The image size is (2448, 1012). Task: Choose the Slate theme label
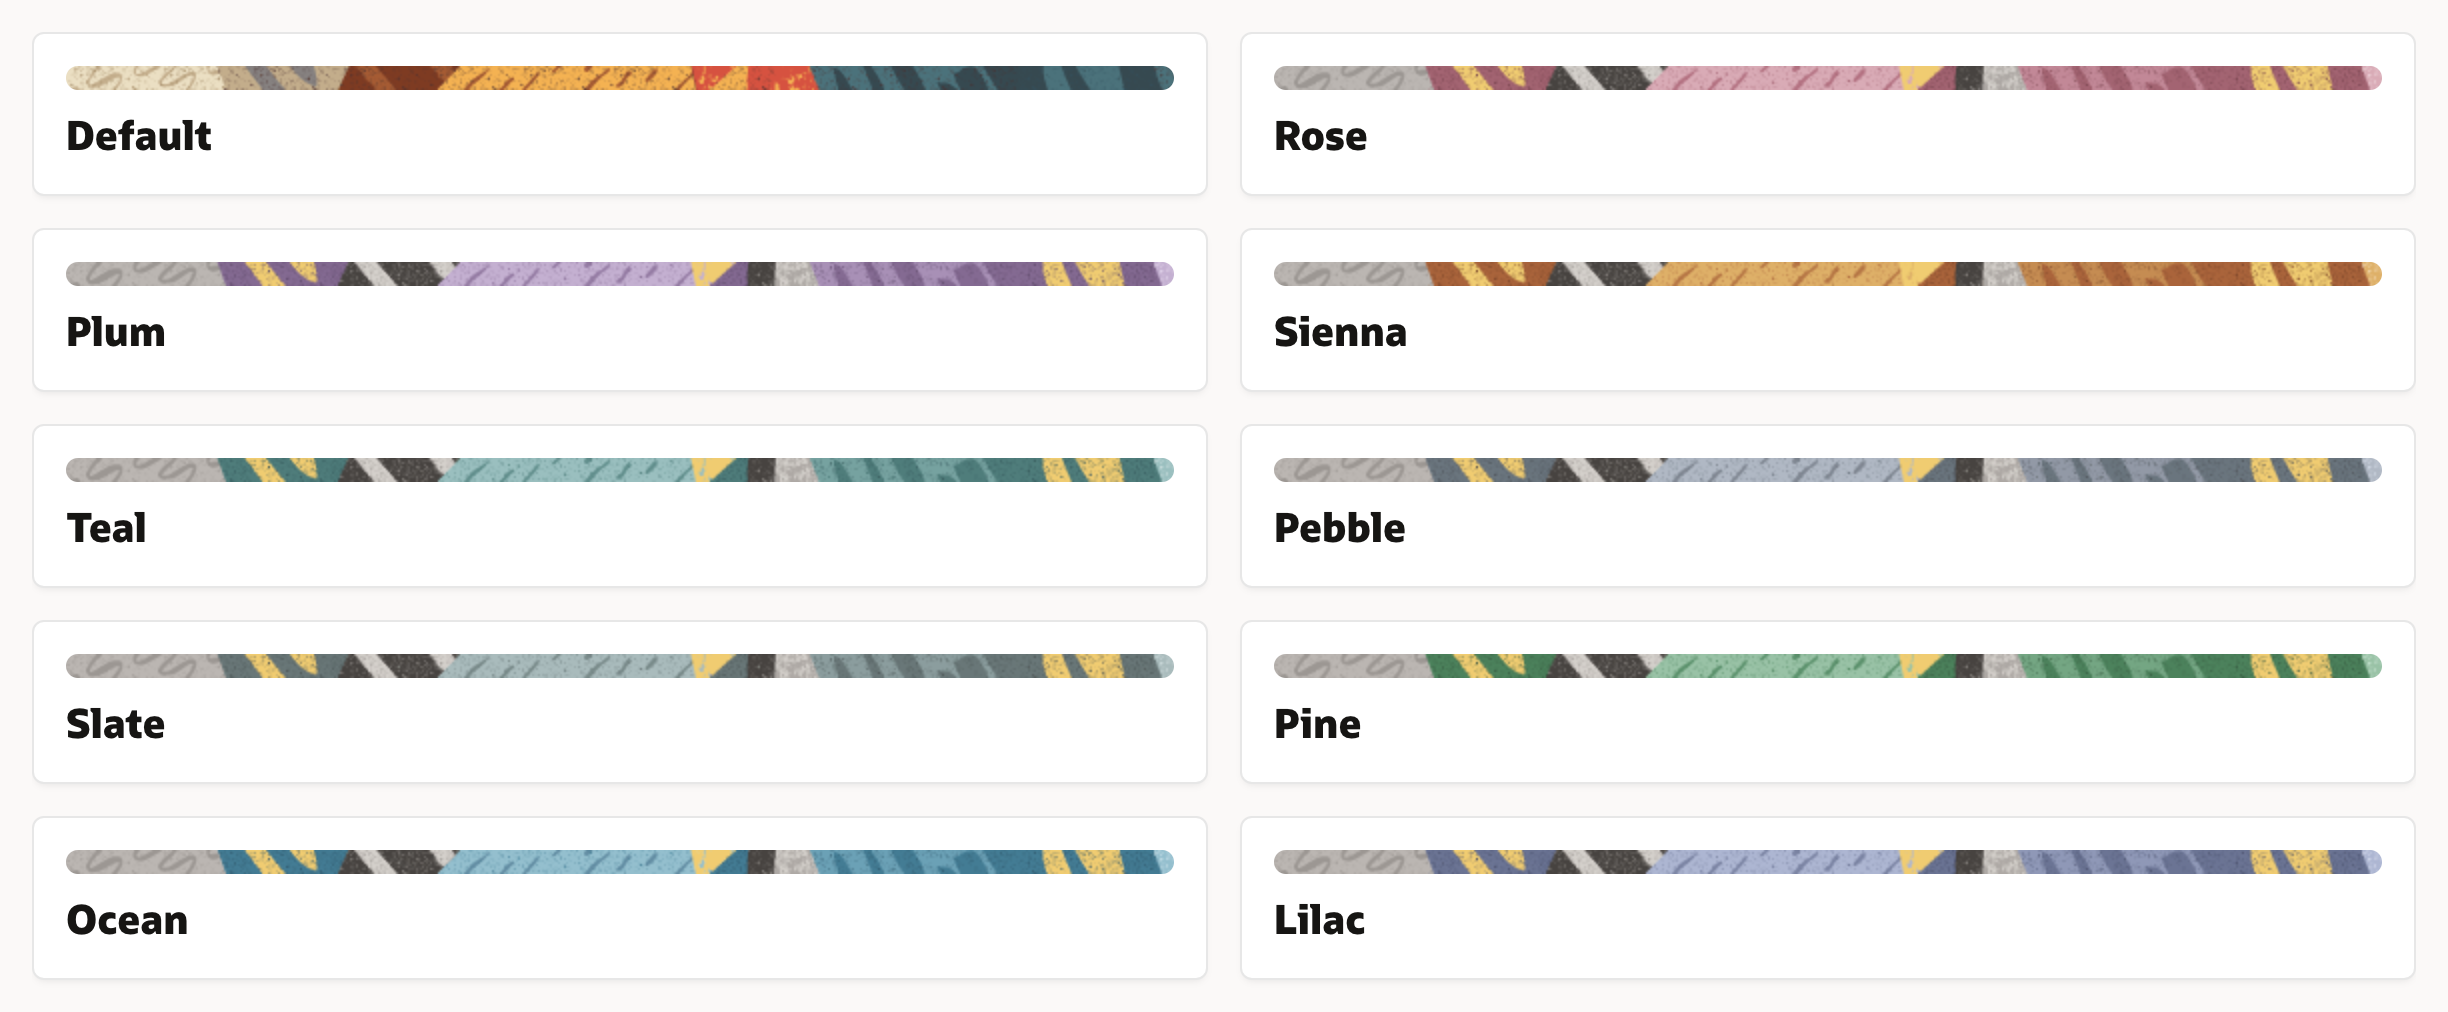(116, 724)
